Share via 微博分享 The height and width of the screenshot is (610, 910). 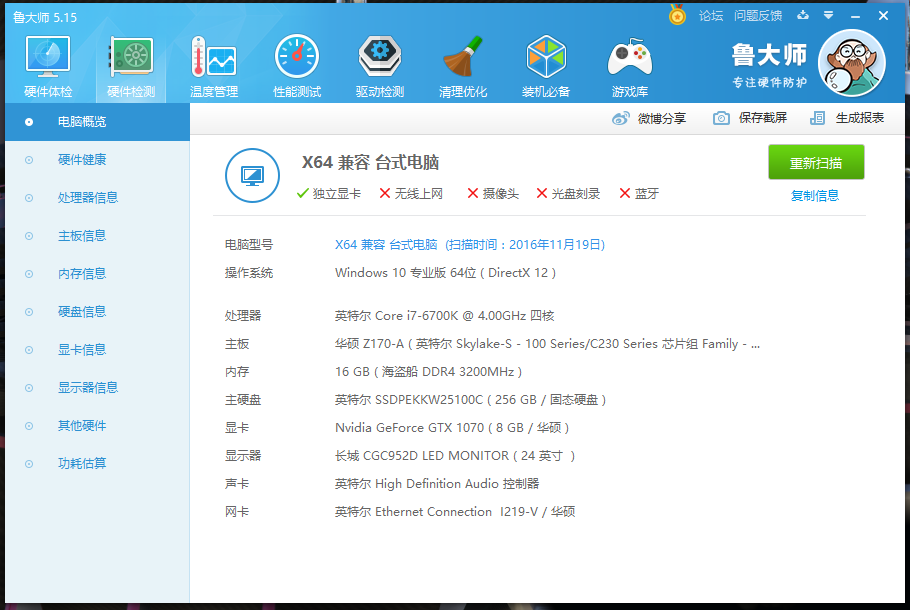click(649, 118)
